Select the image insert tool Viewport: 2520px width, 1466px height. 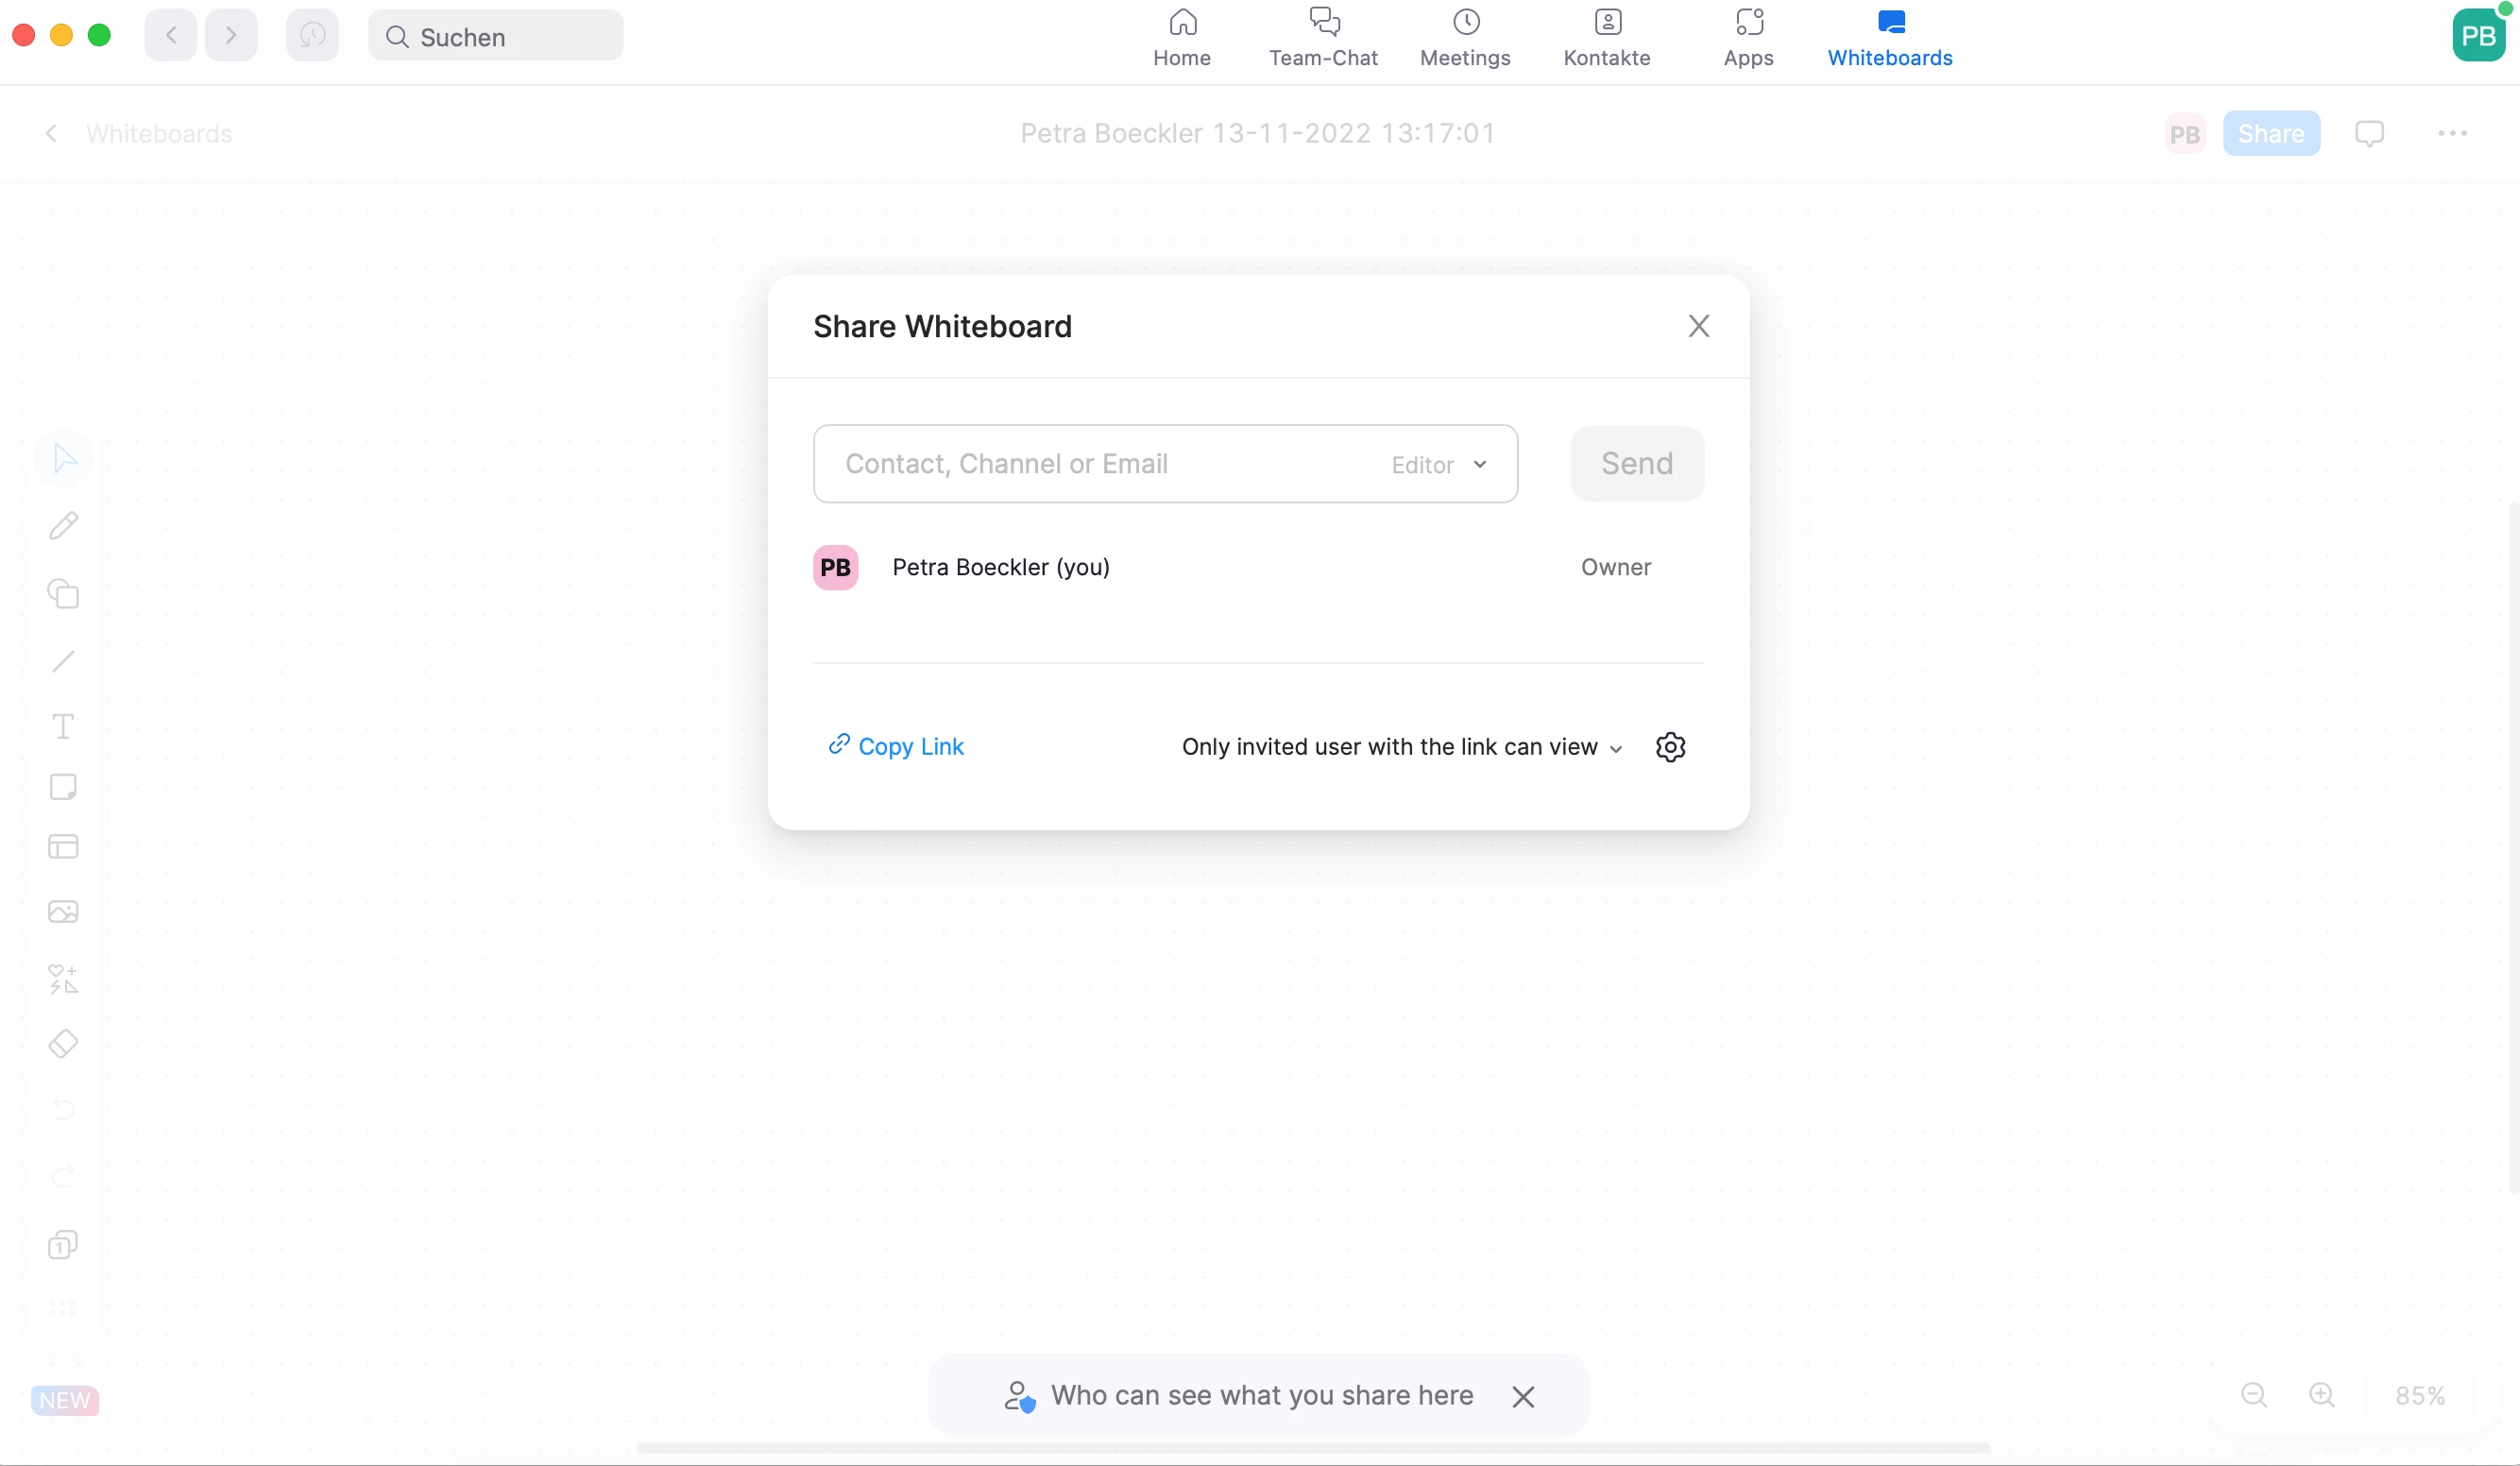[x=63, y=912]
